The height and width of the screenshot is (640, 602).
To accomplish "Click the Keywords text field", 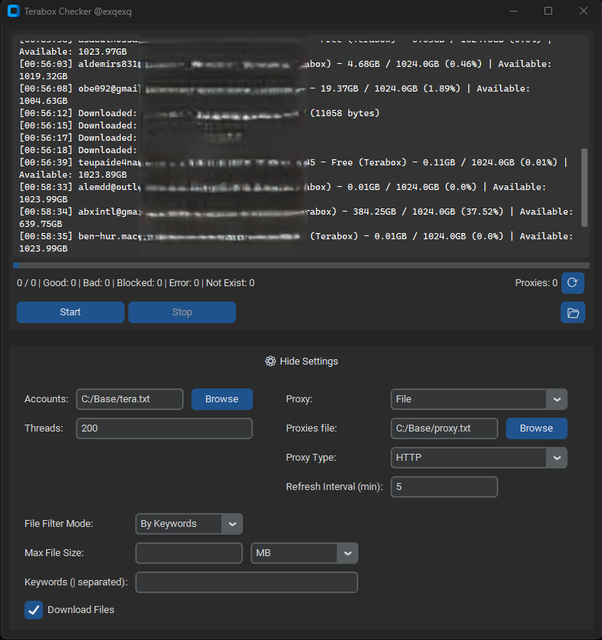I will [x=246, y=582].
